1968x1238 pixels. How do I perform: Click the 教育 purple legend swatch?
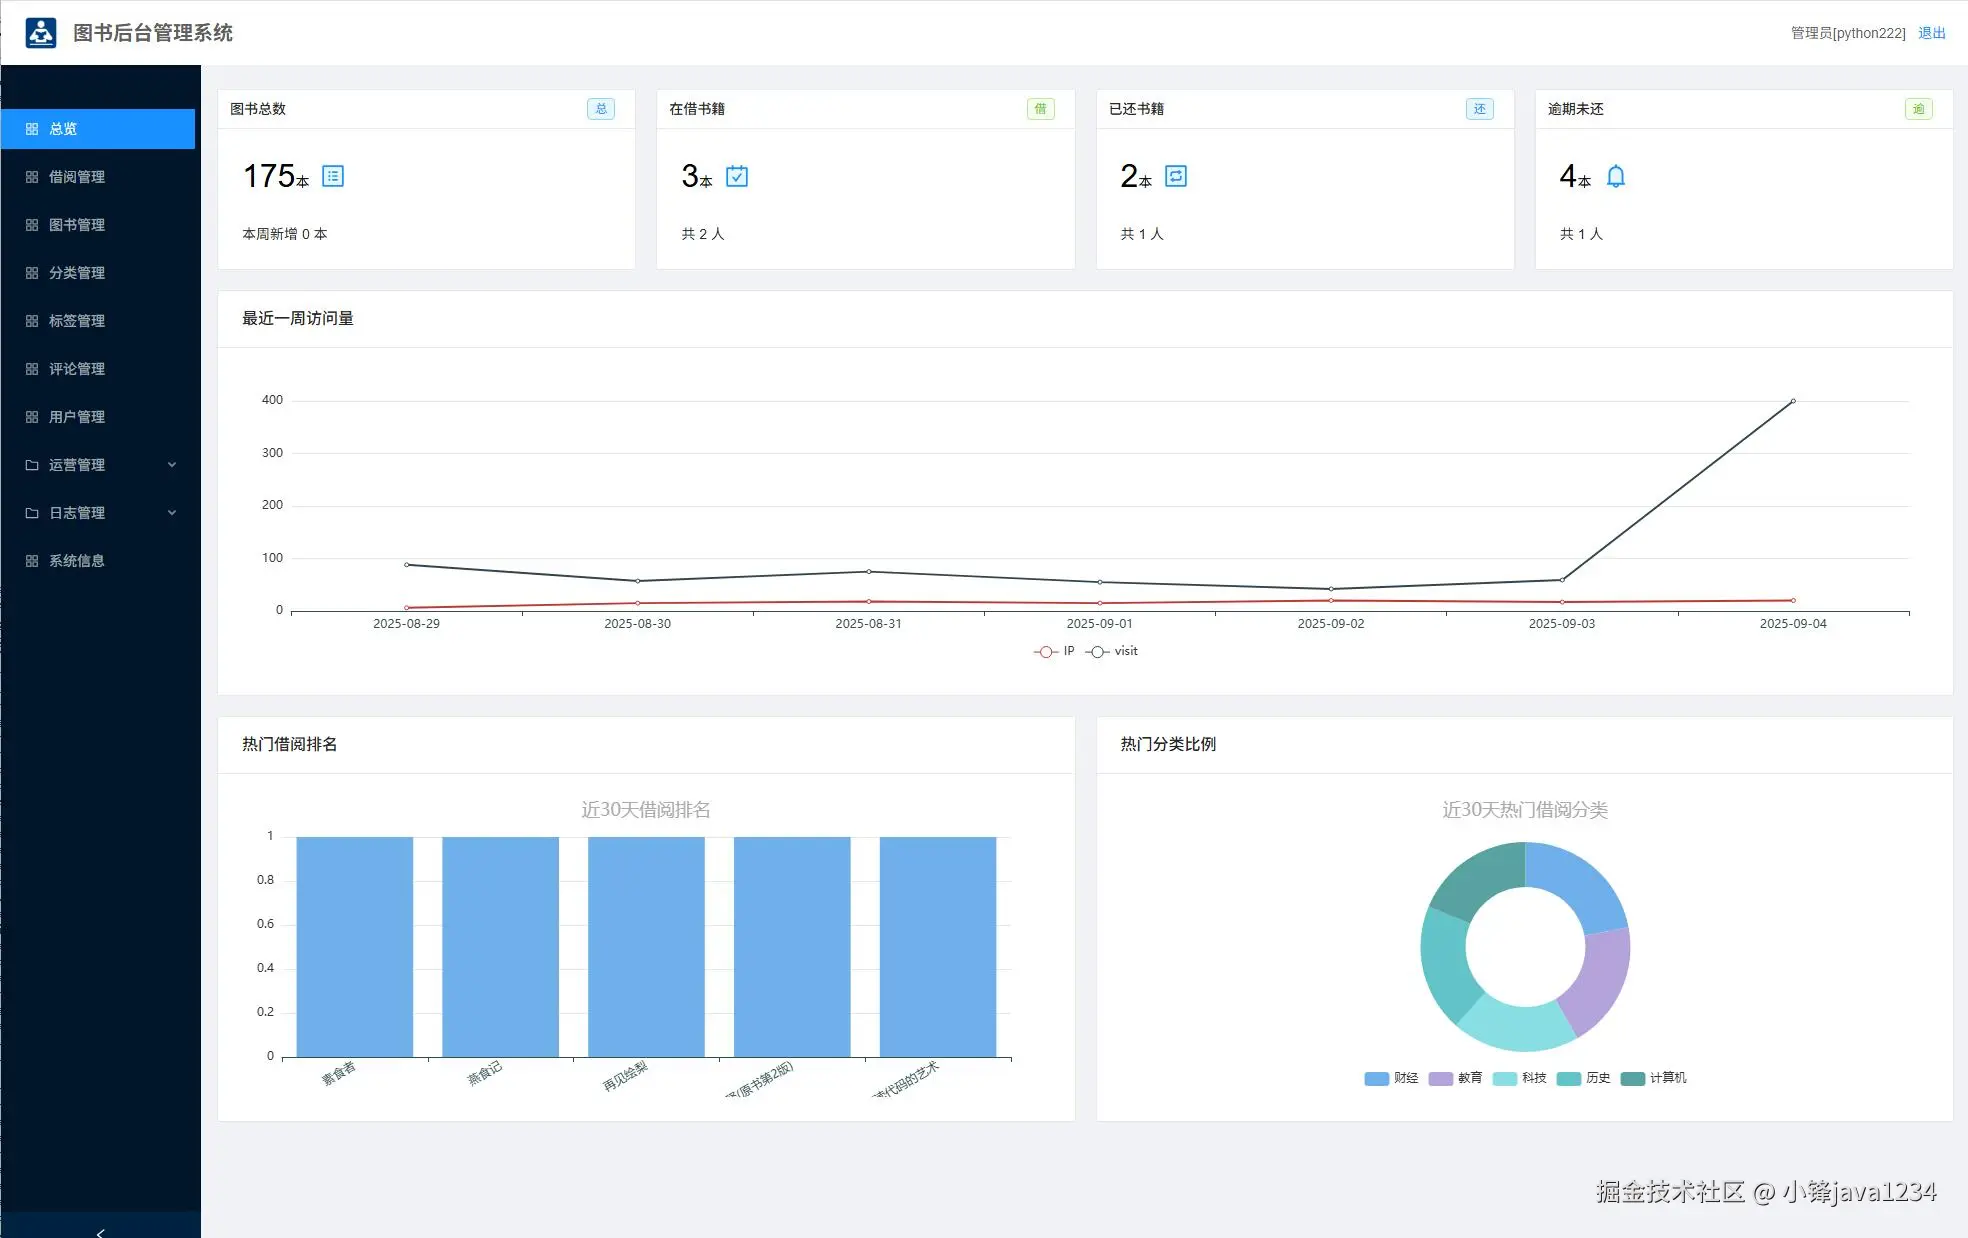(x=1440, y=1078)
